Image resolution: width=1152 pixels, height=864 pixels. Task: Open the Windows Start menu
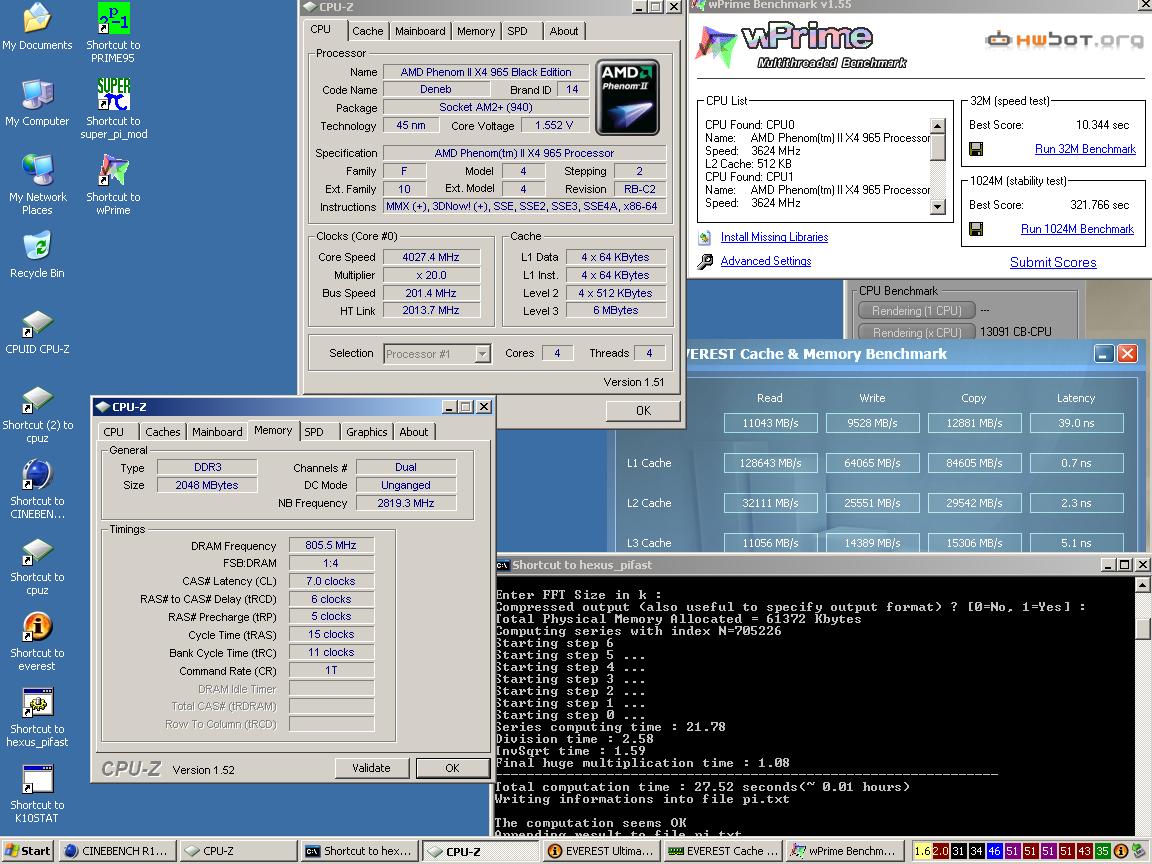(x=27, y=851)
